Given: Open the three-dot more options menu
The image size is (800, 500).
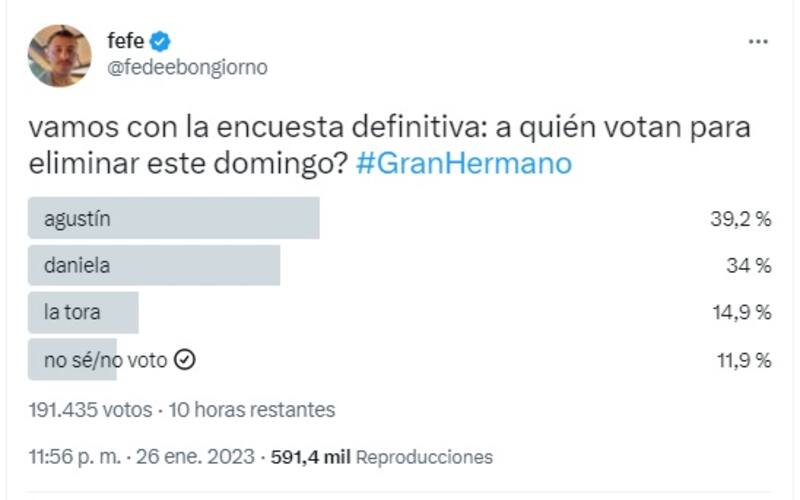Looking at the screenshot, I should tap(759, 41).
